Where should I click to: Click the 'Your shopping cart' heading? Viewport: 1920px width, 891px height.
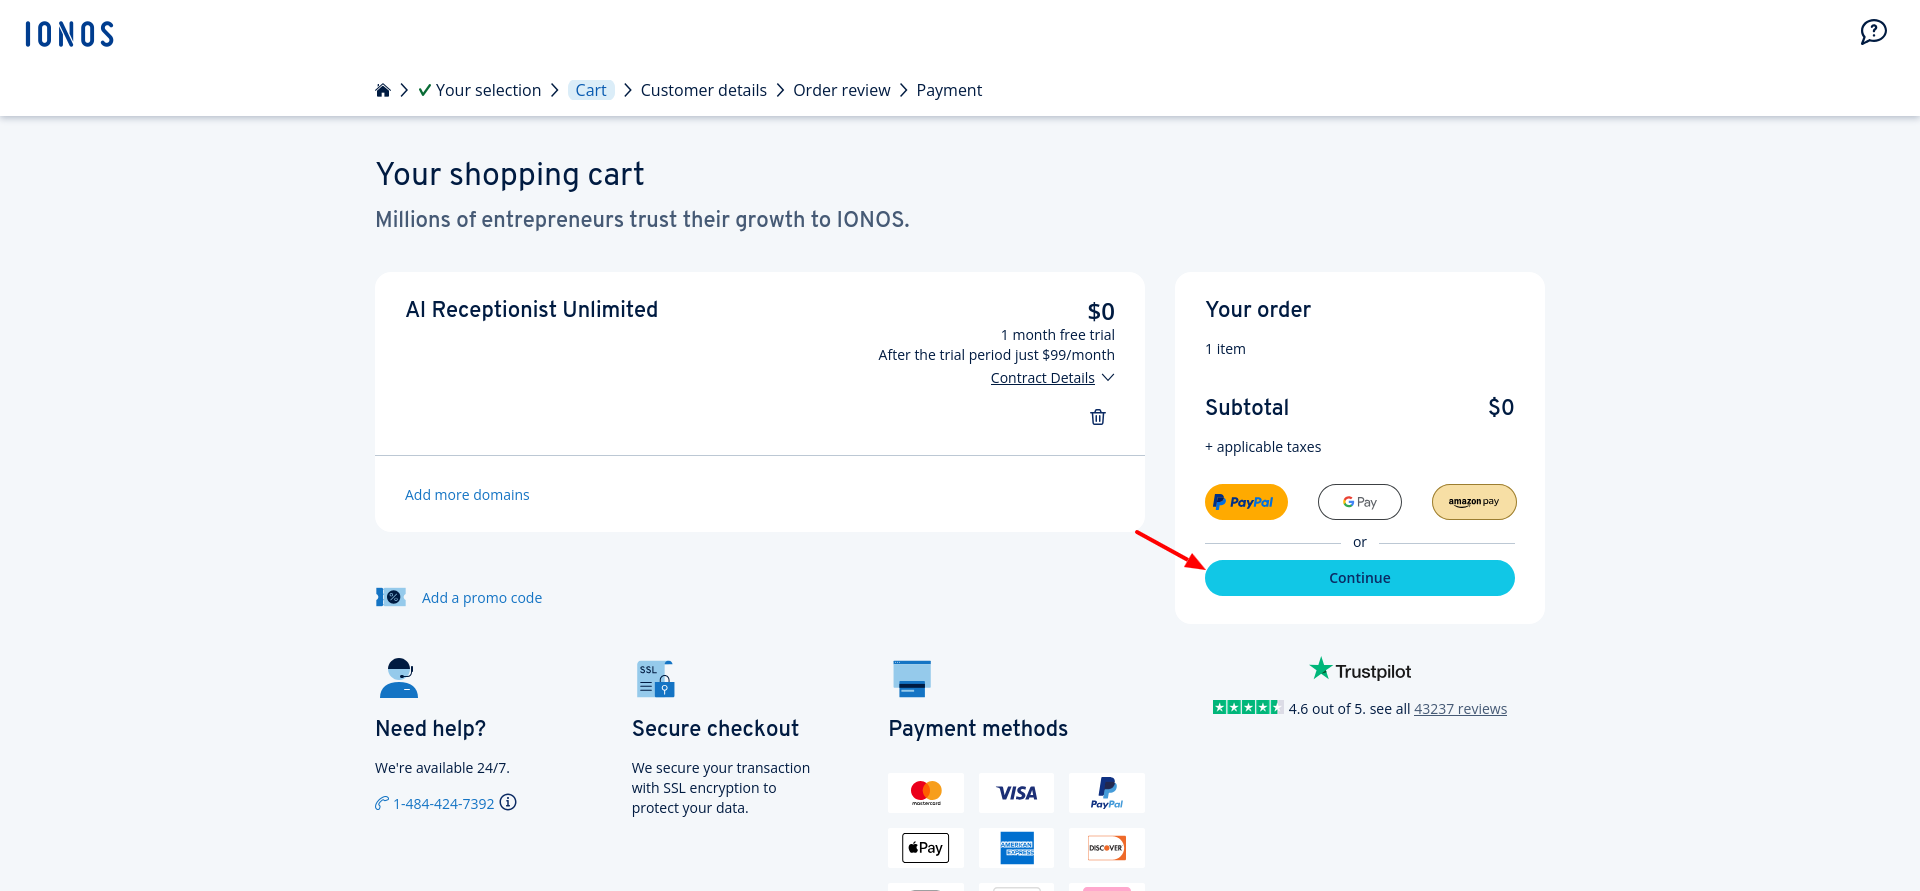pos(510,174)
